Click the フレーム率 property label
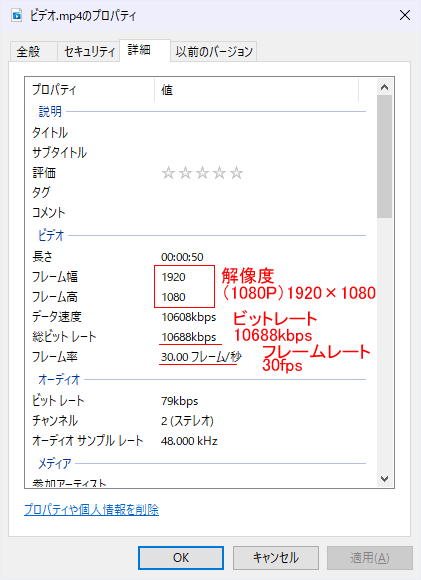Viewport: 421px width, 580px height. coord(55,357)
